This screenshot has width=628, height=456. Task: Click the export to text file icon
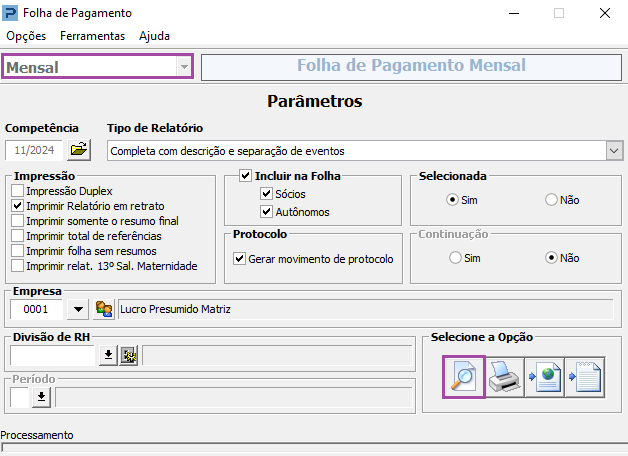click(585, 377)
